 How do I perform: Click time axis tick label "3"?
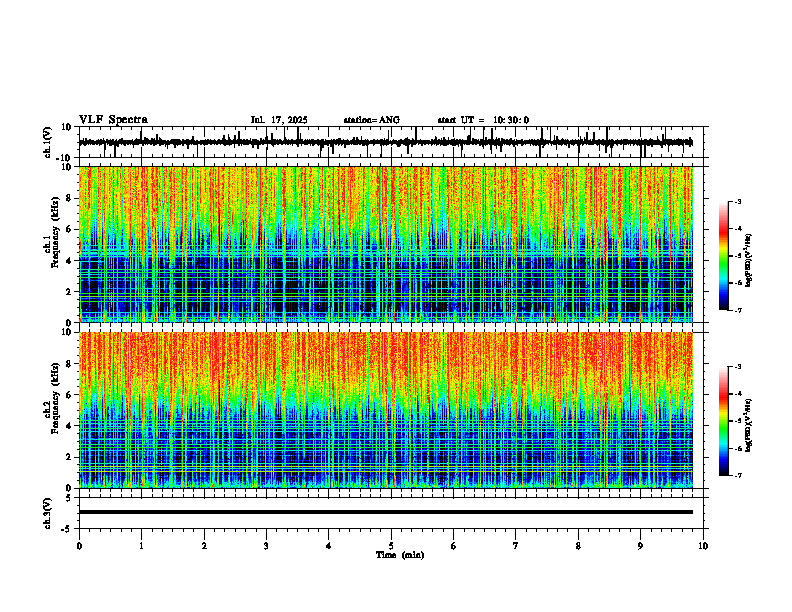[x=266, y=546]
